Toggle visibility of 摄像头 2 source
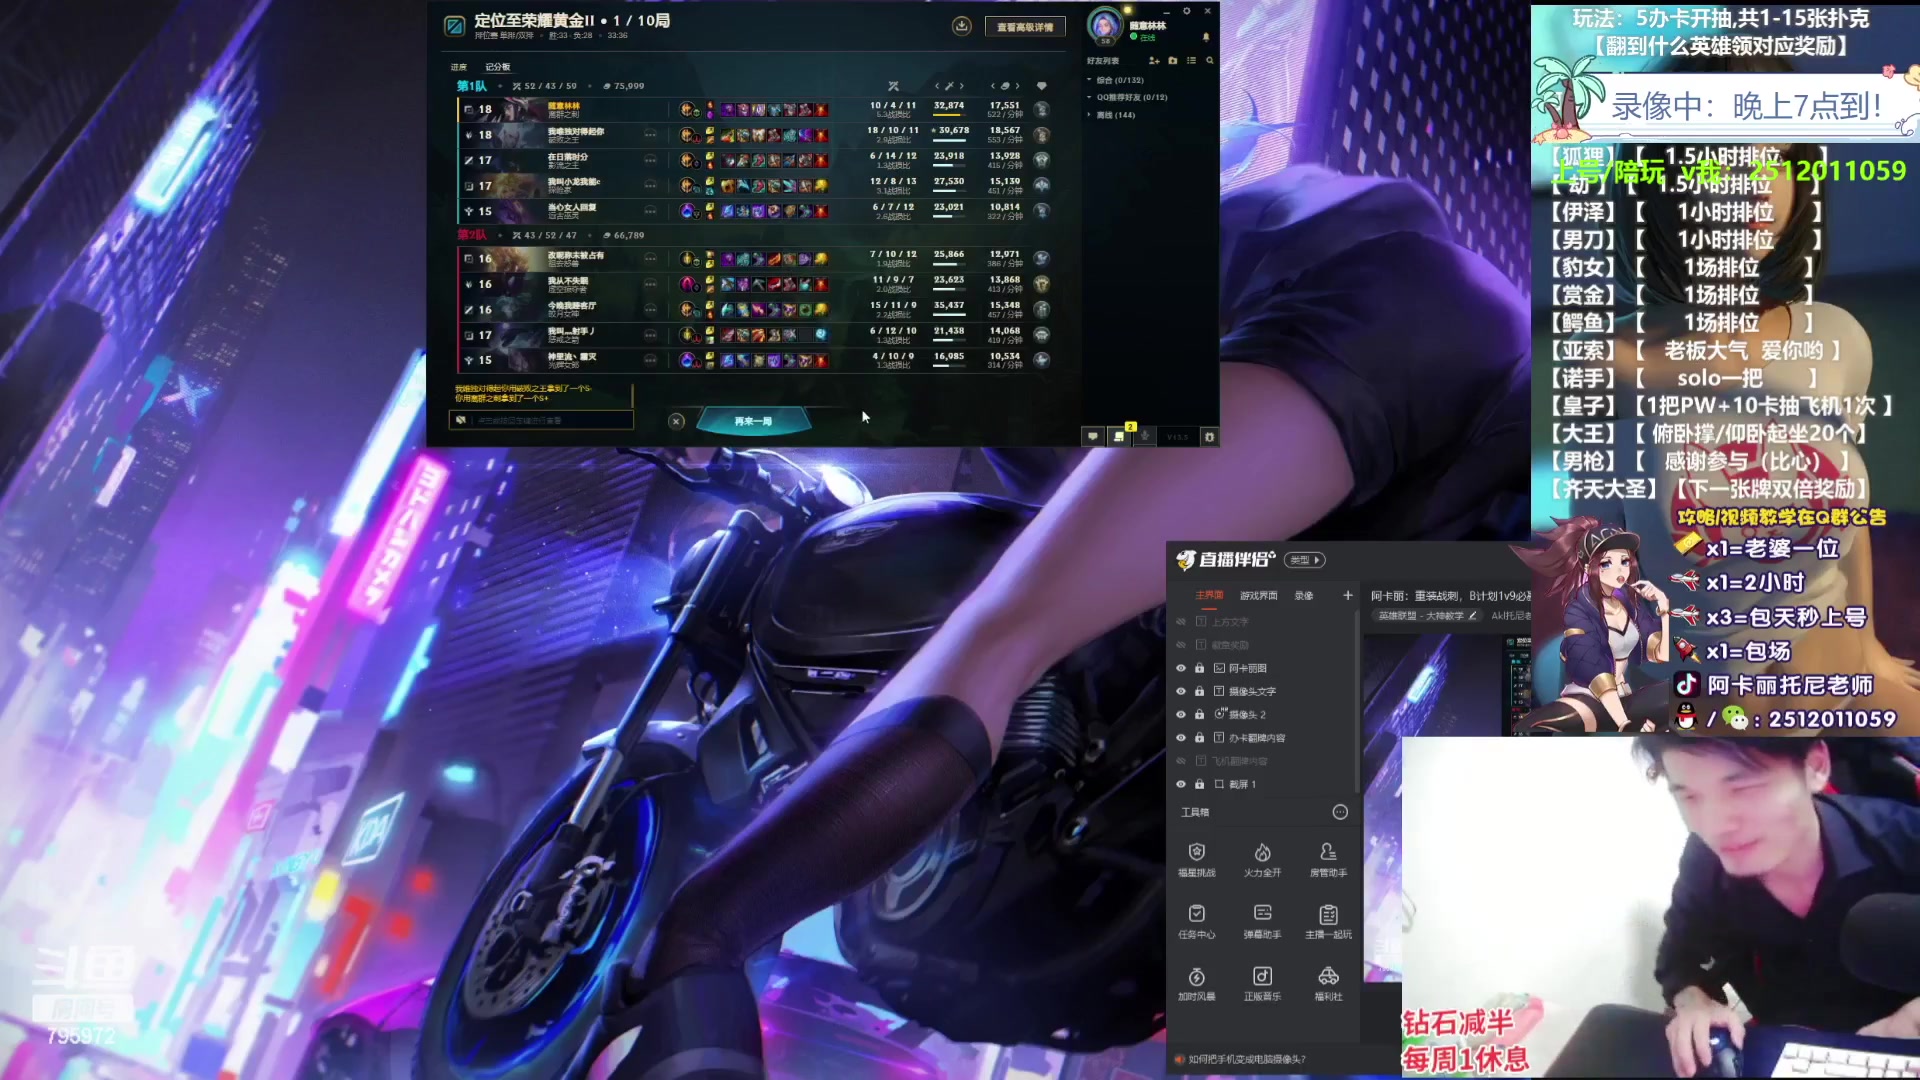This screenshot has height=1080, width=1920. (x=1181, y=714)
